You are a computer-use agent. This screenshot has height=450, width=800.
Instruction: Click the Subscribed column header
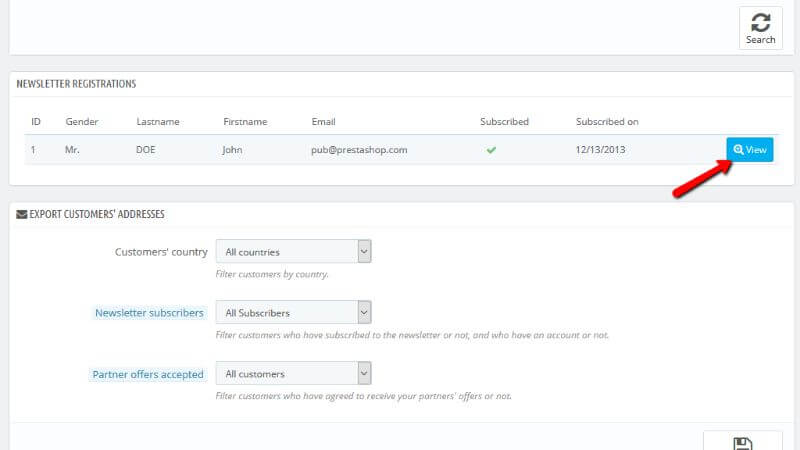pyautogui.click(x=504, y=121)
